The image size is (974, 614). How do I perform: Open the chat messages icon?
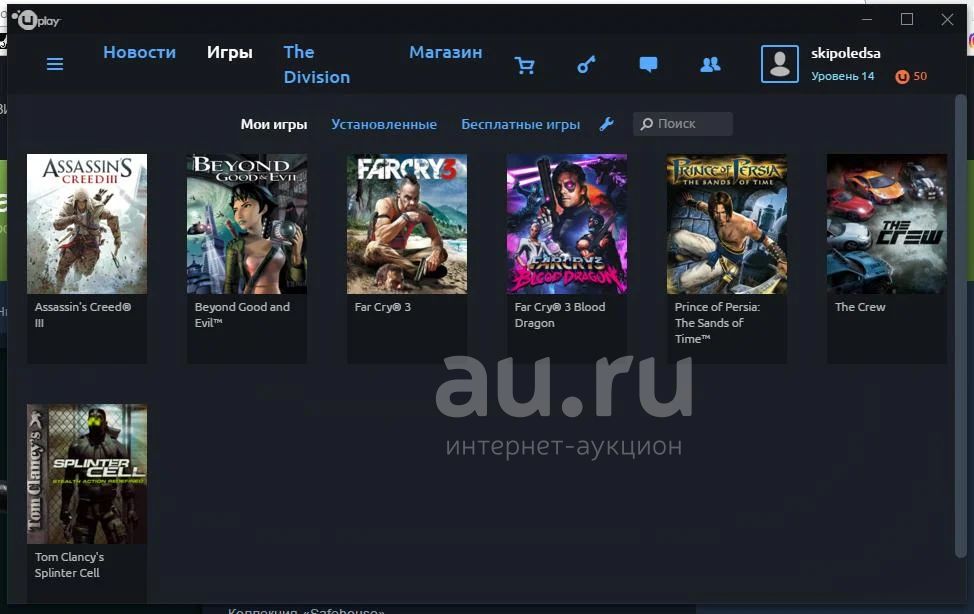pyautogui.click(x=648, y=65)
